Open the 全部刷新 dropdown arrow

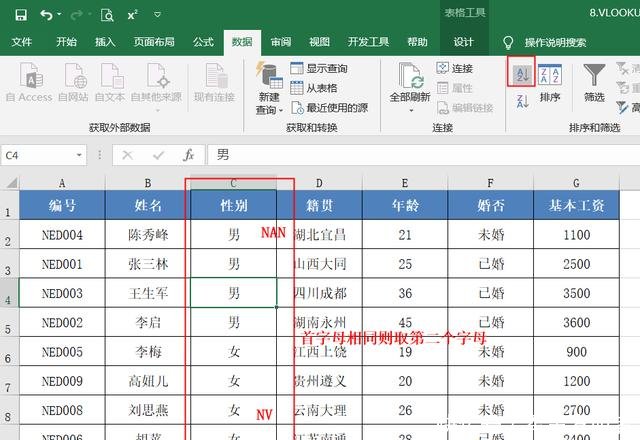411,110
